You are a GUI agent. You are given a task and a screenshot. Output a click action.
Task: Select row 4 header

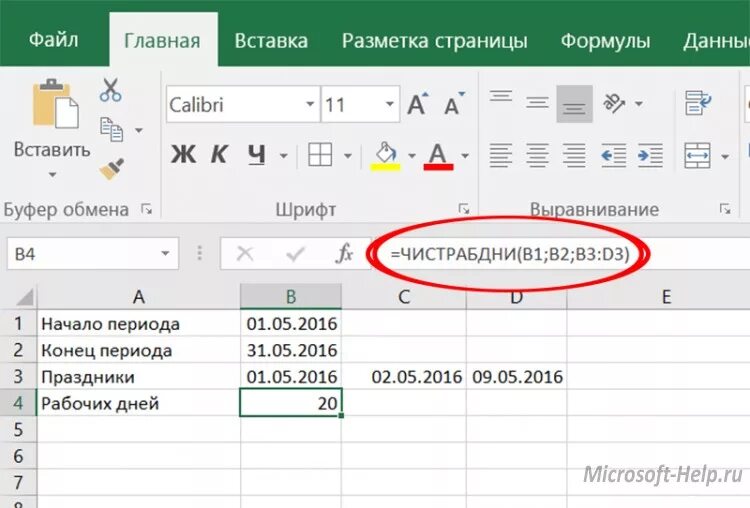(x=18, y=403)
